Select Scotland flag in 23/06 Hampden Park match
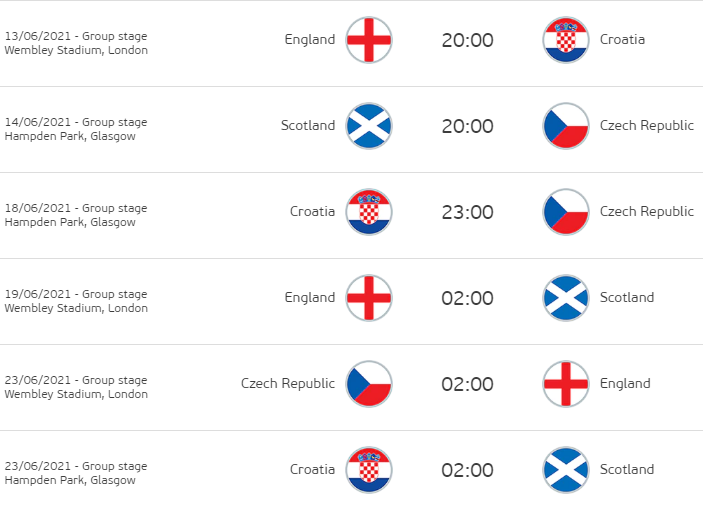The width and height of the screenshot is (703, 524). coord(566,470)
